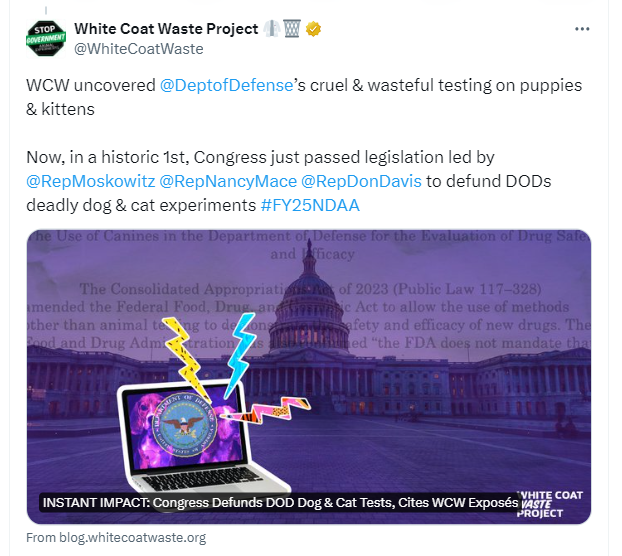Click the White Coat Waste Project logo in the card
Screen dimensions: 622x556
tap(550, 504)
